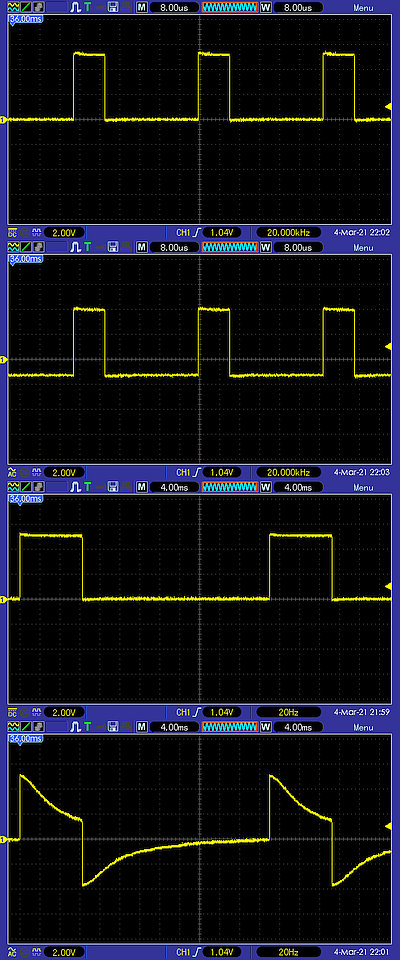400x960 pixels.
Task: Click the M timebase icon in the 21:59 capture
Action: pyautogui.click(x=142, y=487)
